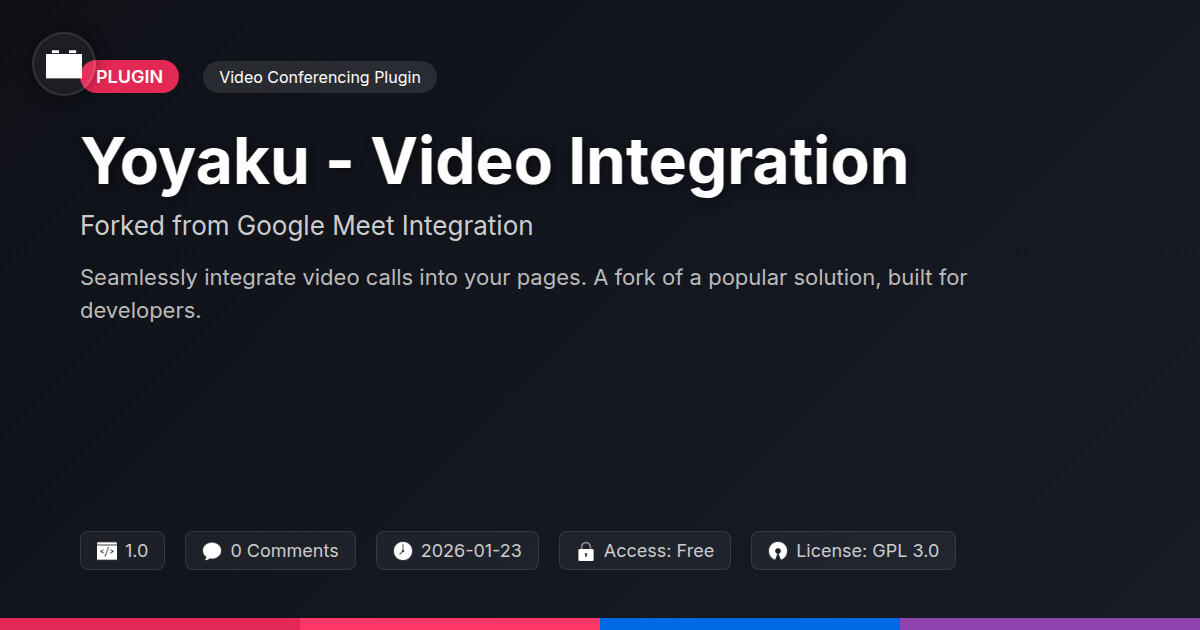Click the blue segment of bottom color bar
The height and width of the screenshot is (630, 1200).
[x=750, y=623]
